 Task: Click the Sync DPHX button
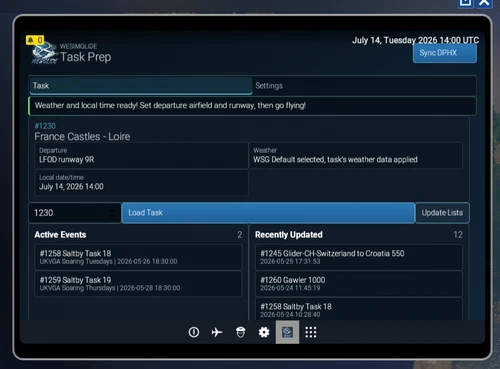[x=445, y=53]
